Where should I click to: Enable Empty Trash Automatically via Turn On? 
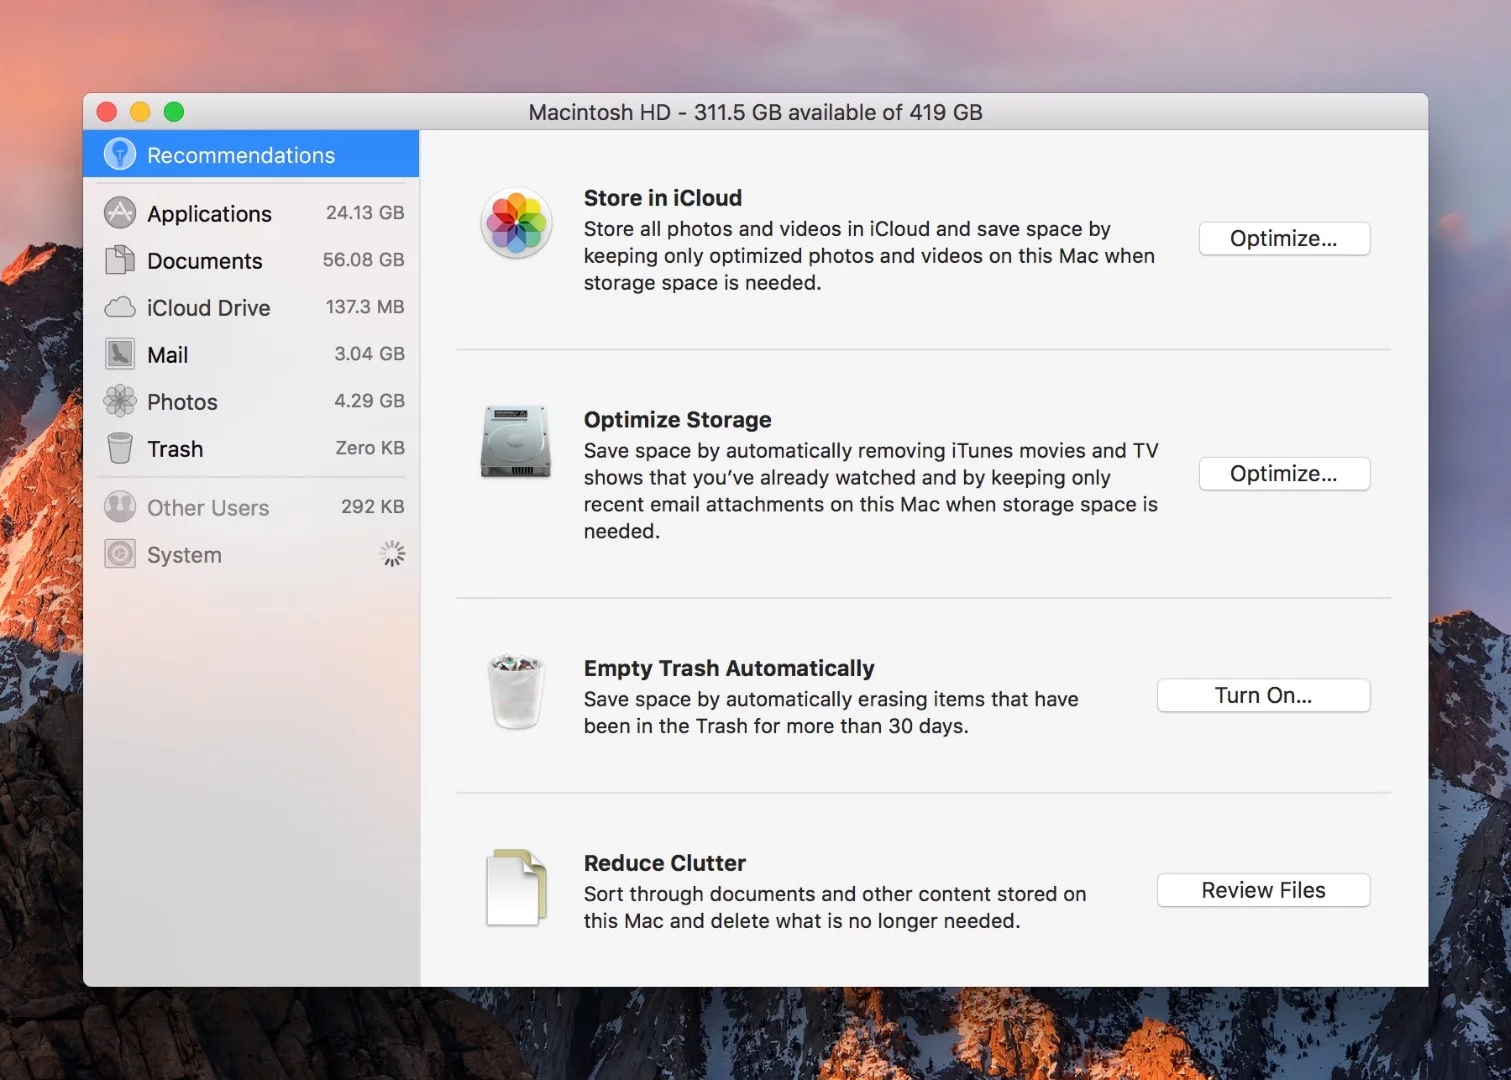1263,695
